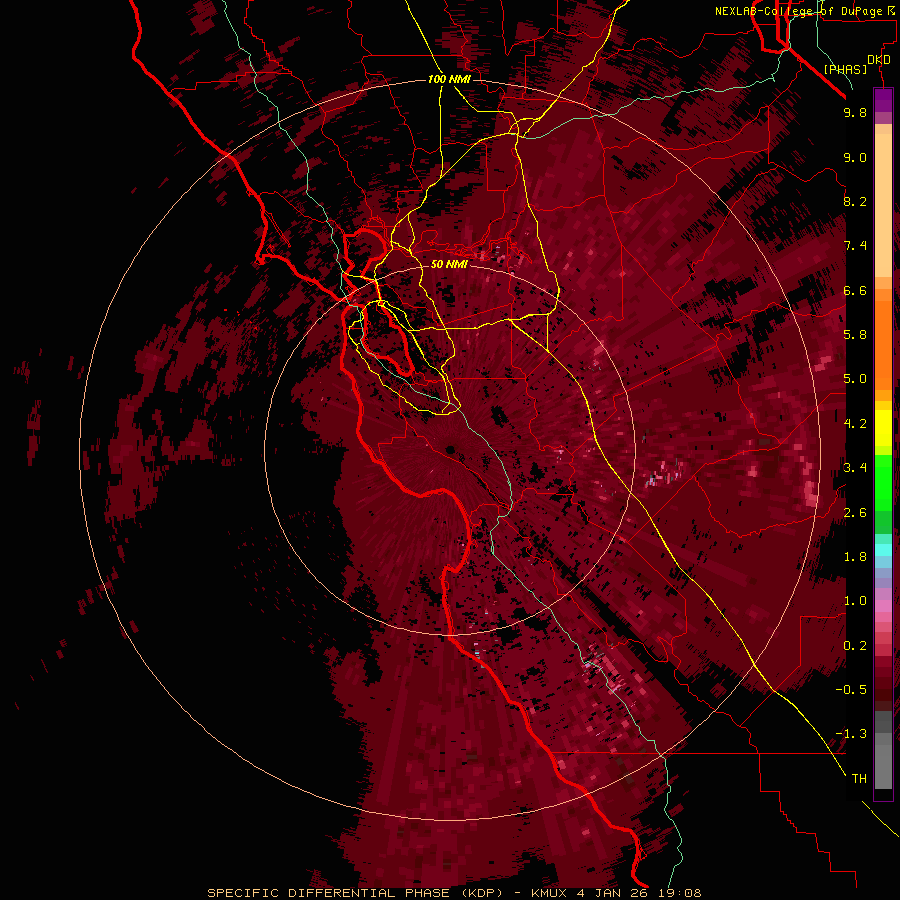Viewport: 900px width, 900px height.
Task: Click the 9.8 value on the color scale
Action: pyautogui.click(x=855, y=112)
